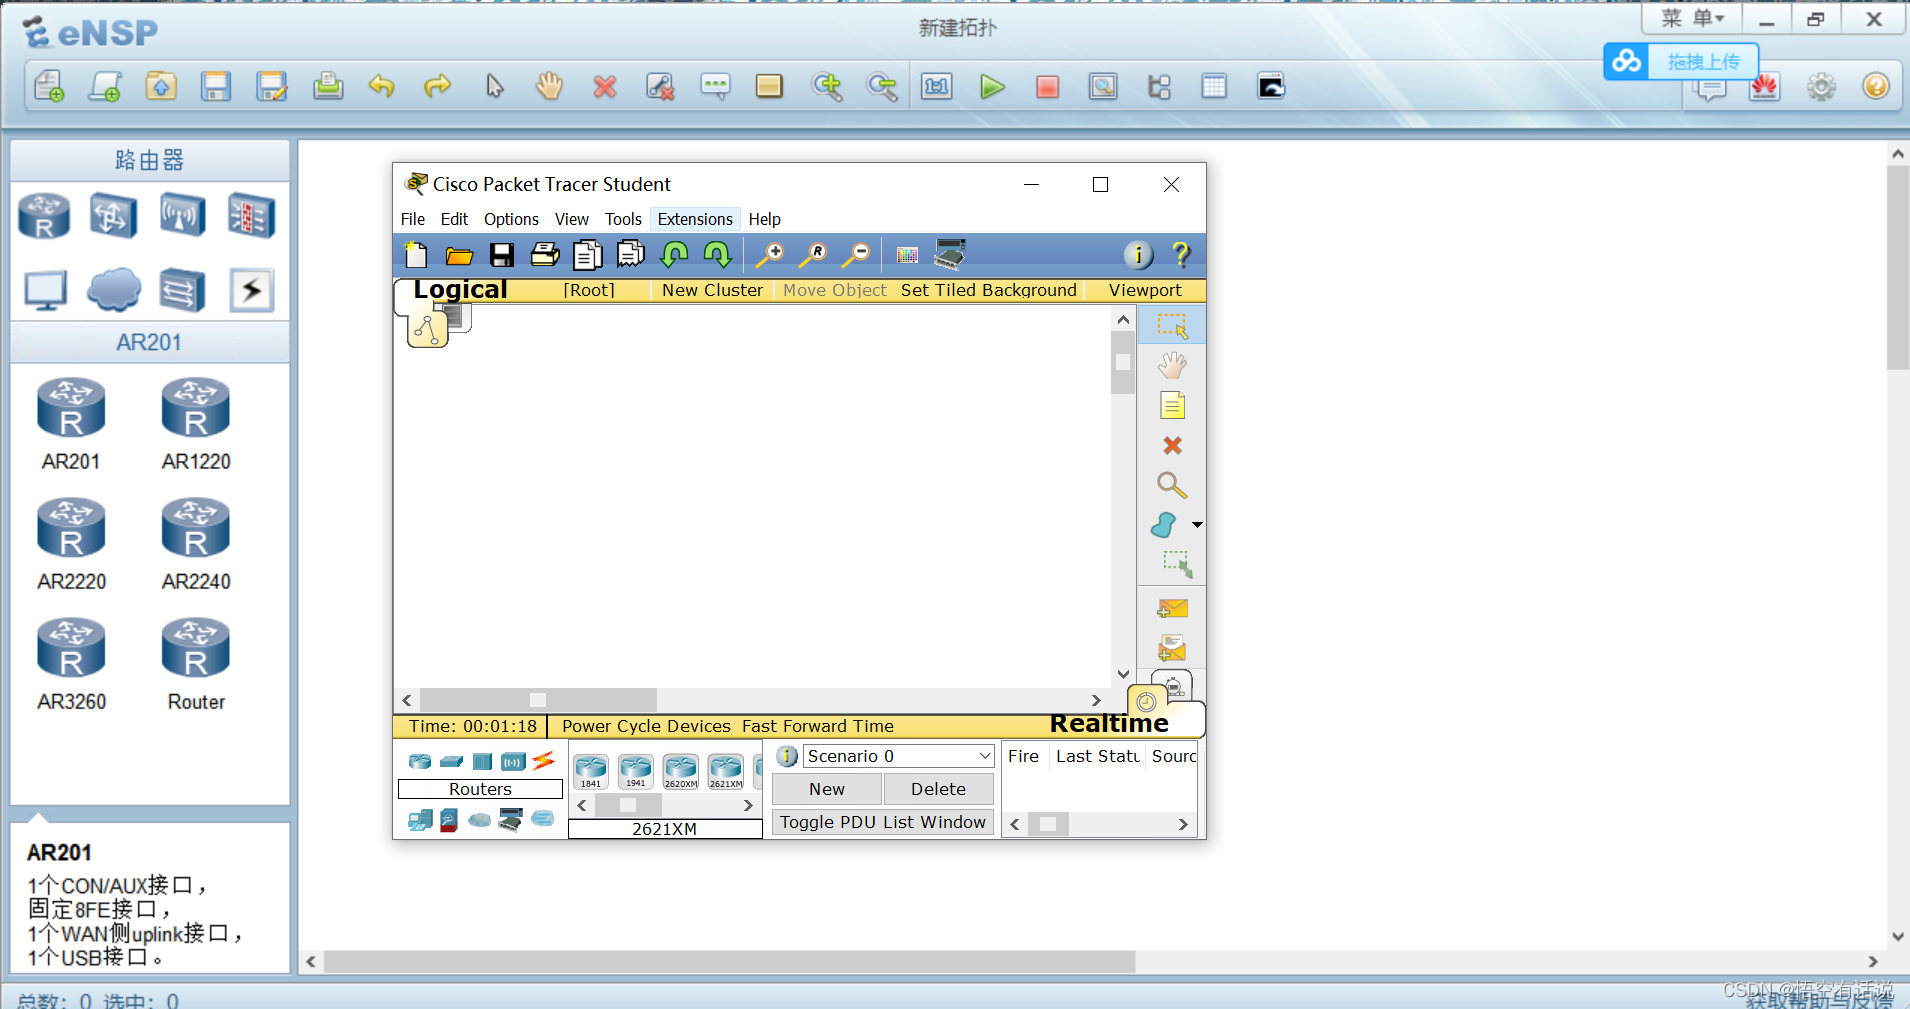Screen dimensions: 1910x1009
Task: Click the scenario info i button
Action: point(787,756)
